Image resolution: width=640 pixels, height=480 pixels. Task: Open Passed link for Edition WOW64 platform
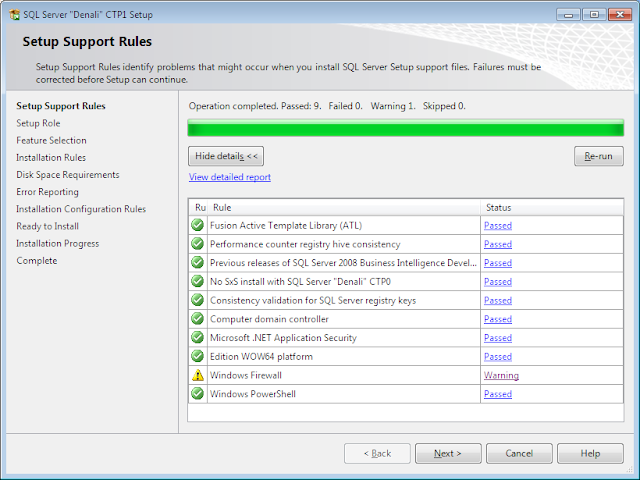coord(498,357)
